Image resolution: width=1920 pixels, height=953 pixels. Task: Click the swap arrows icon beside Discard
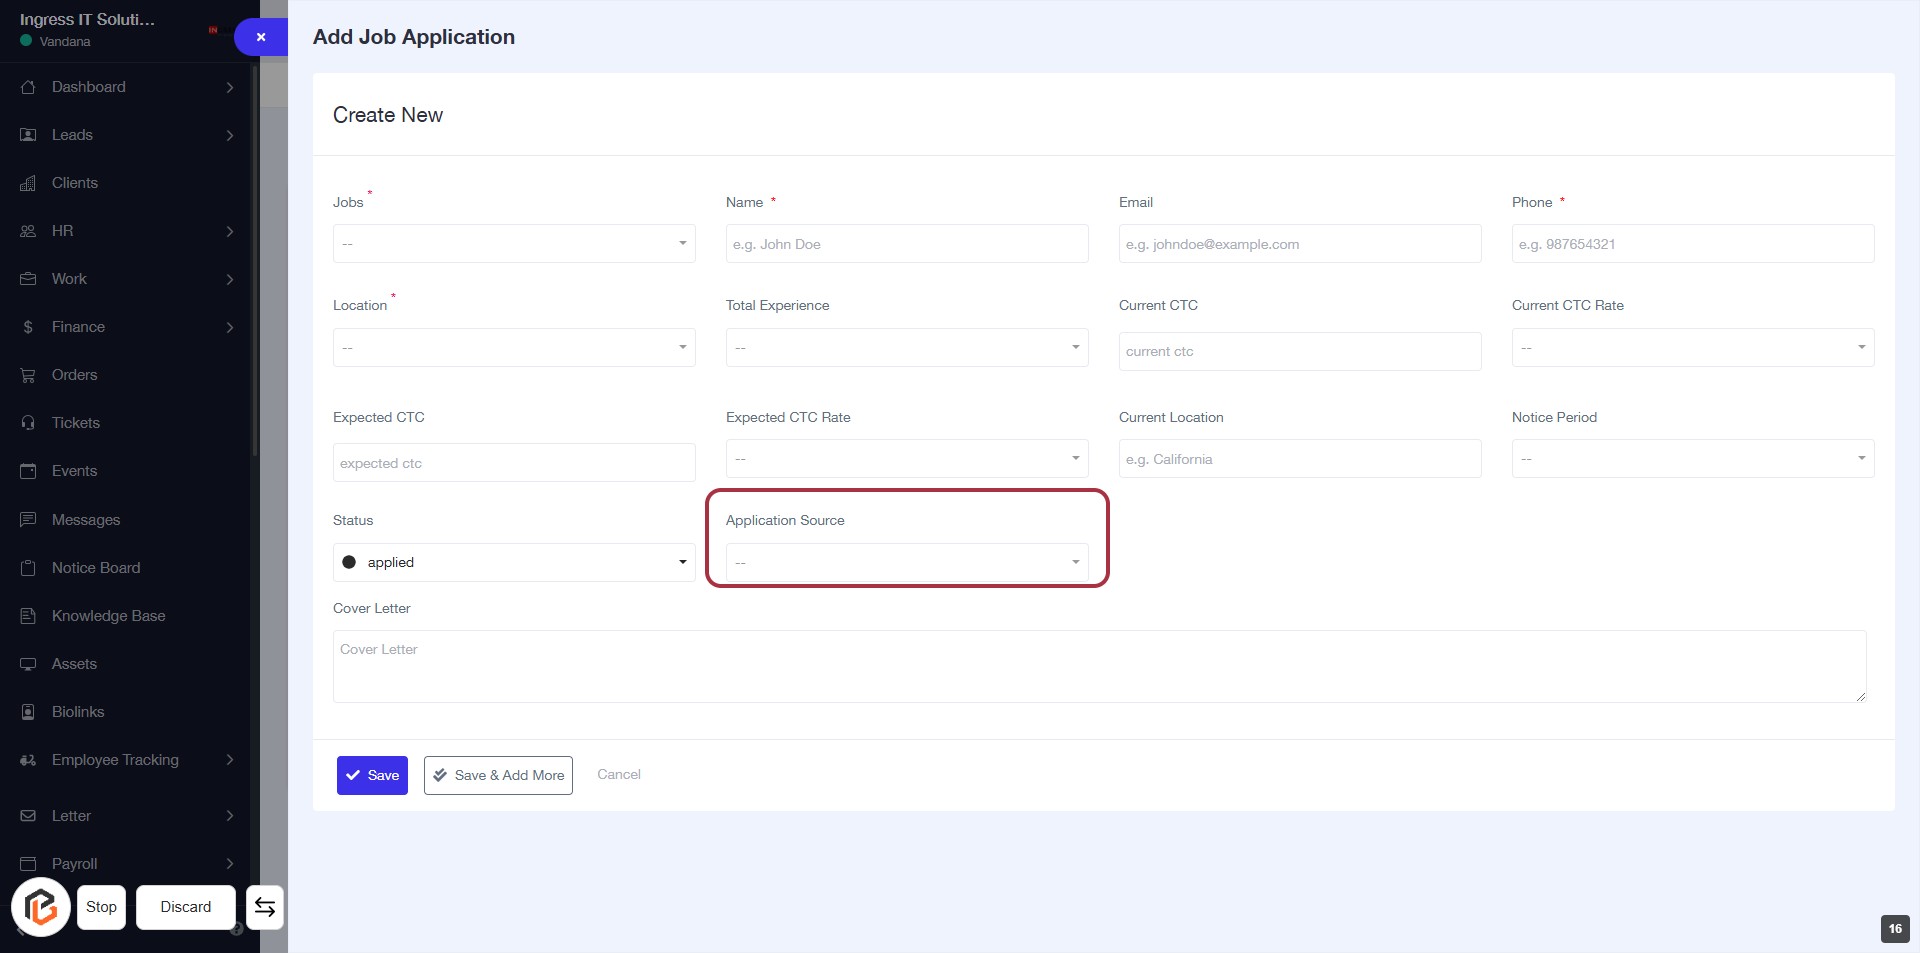click(265, 907)
